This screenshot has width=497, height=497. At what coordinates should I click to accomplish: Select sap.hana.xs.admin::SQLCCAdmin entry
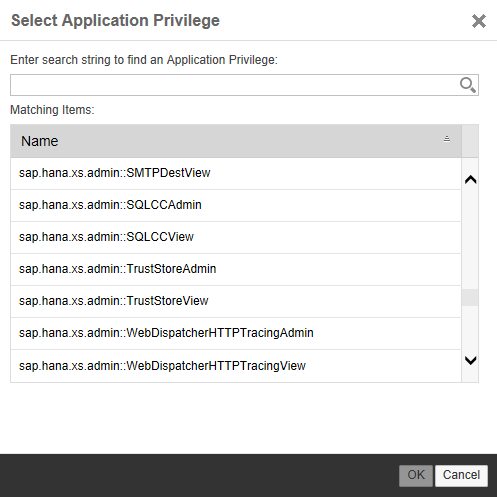(236, 206)
